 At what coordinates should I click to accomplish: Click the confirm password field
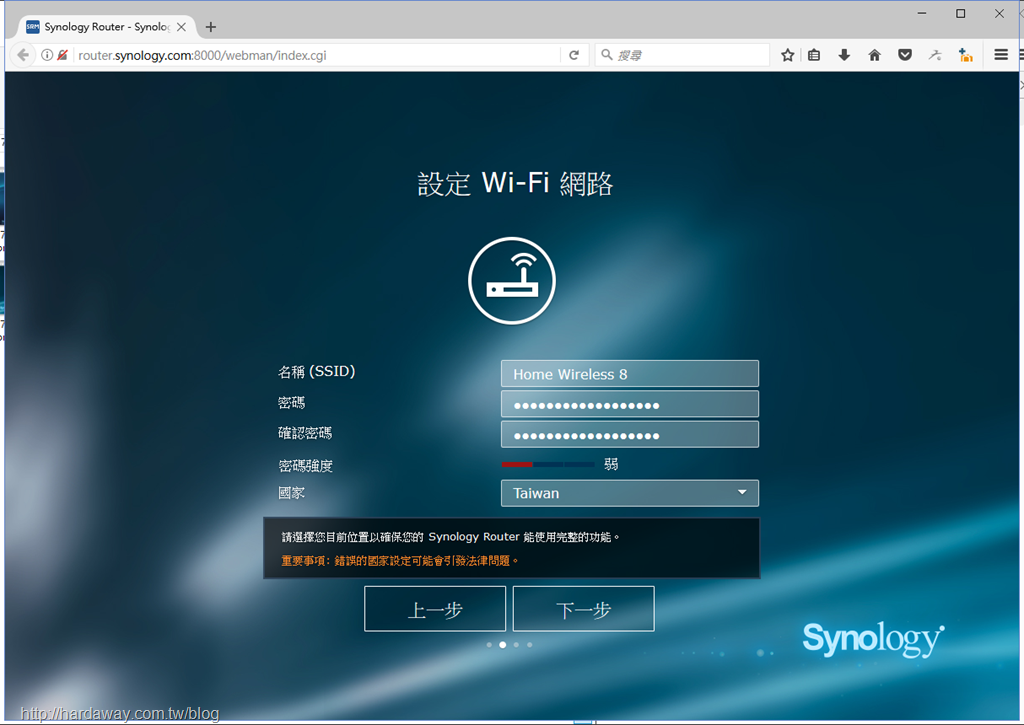[630, 434]
